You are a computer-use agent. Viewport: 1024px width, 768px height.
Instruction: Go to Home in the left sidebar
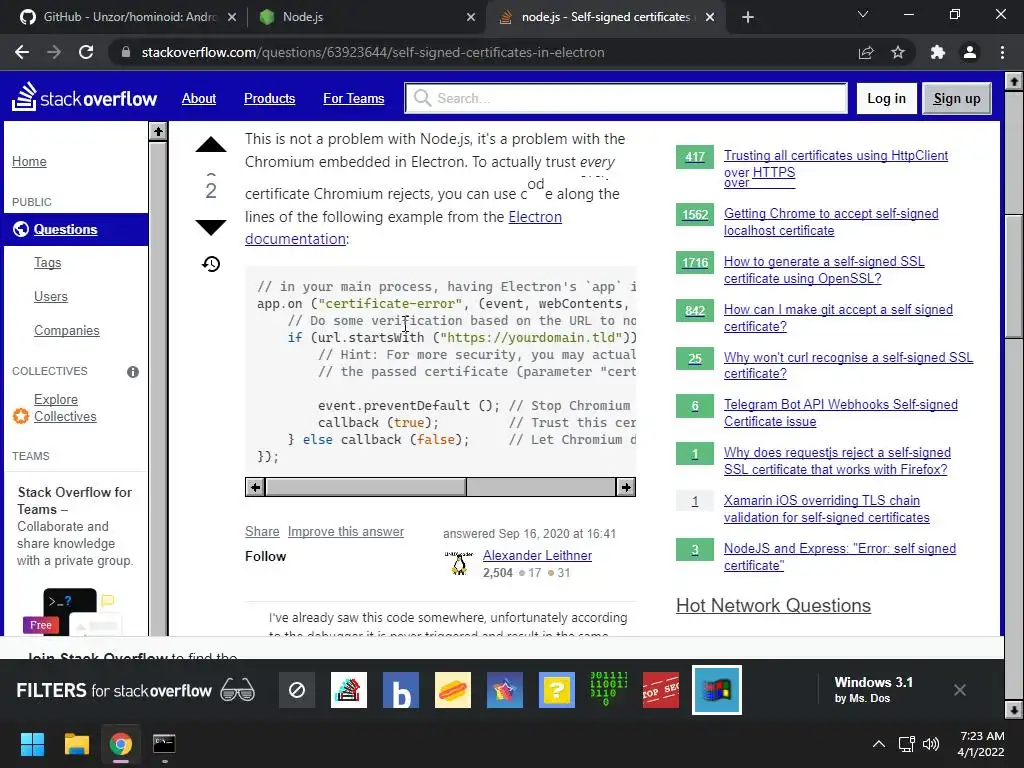point(29,161)
